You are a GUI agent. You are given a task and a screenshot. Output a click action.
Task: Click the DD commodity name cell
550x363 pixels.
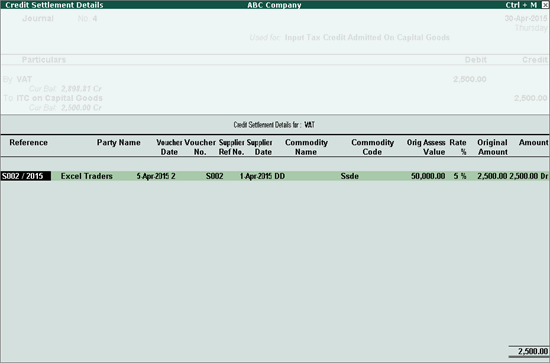pyautogui.click(x=280, y=176)
